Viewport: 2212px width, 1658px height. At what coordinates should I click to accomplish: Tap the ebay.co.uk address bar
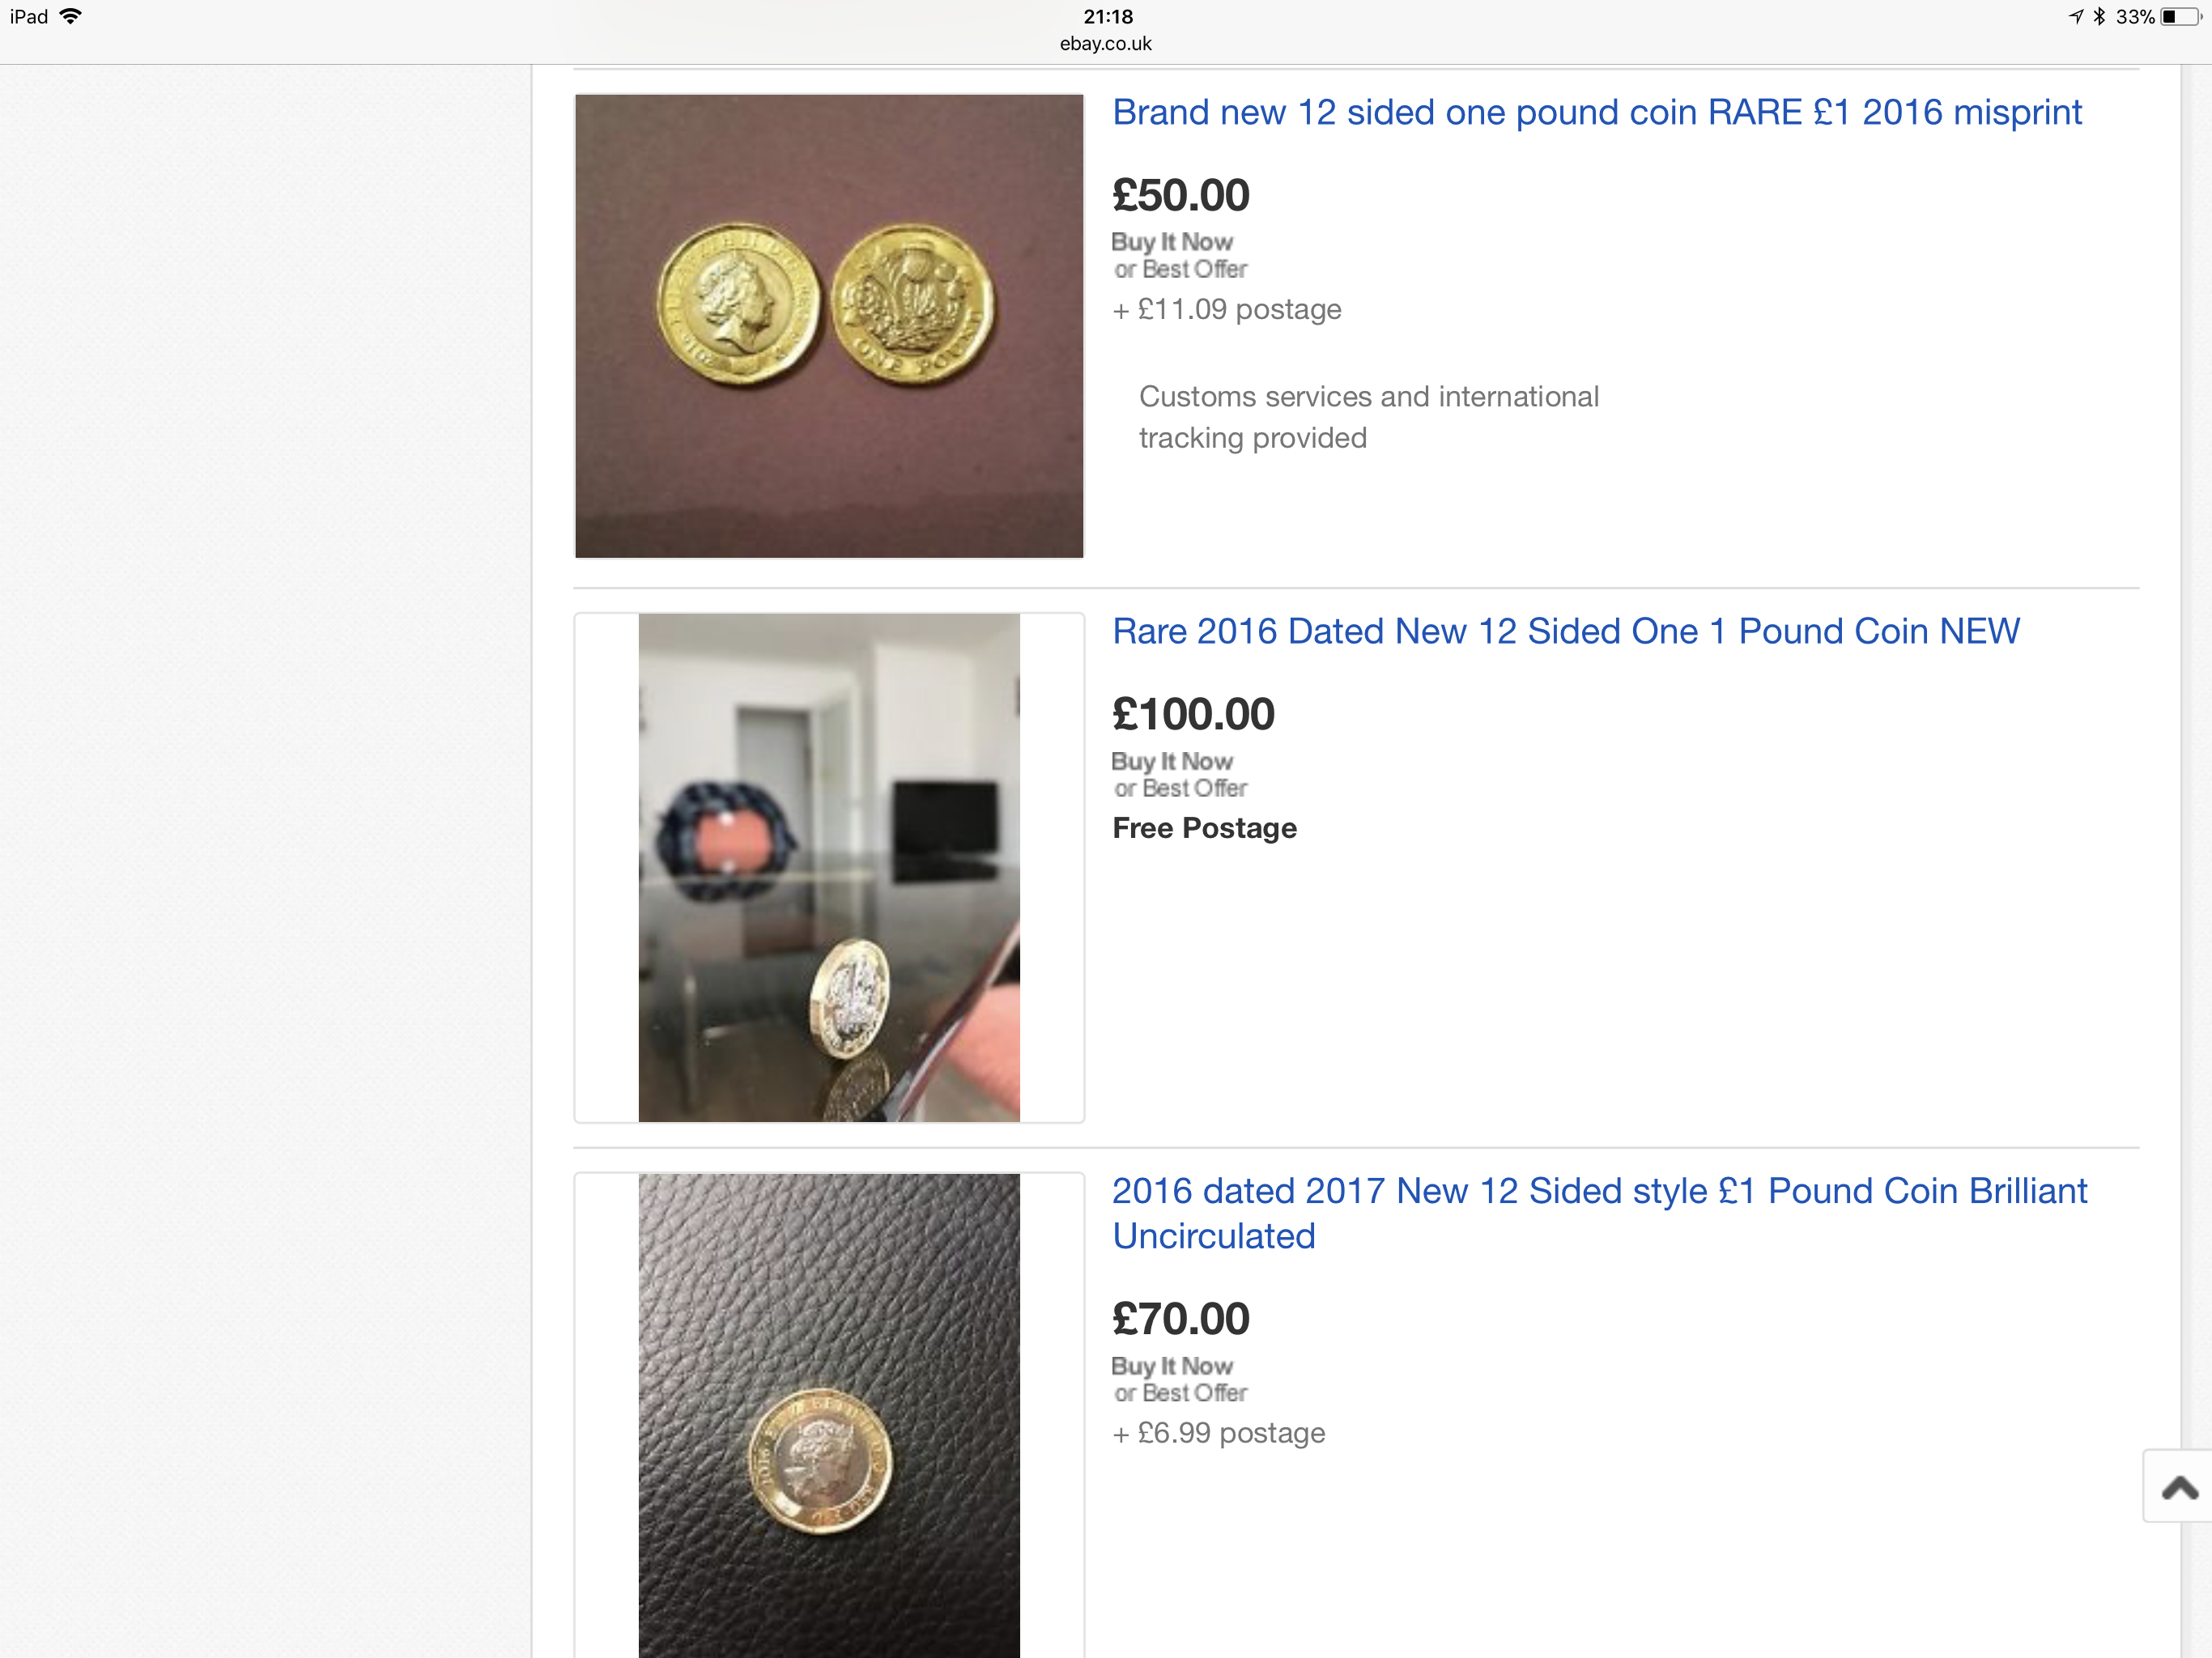1105,44
